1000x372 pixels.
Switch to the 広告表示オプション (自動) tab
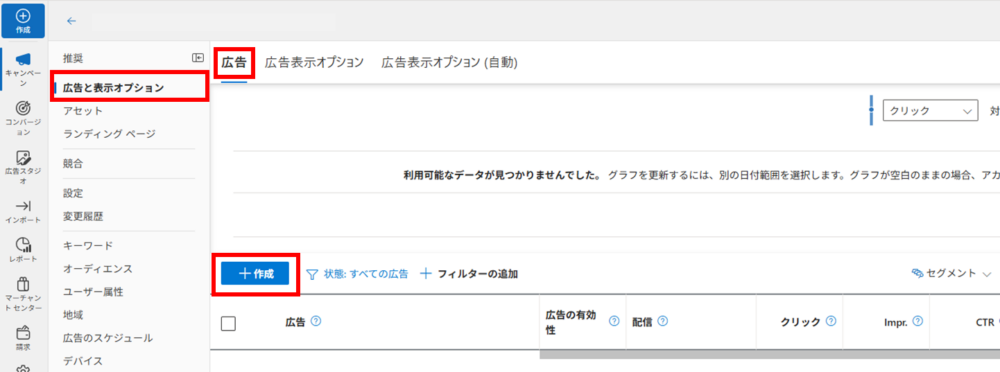click(450, 63)
